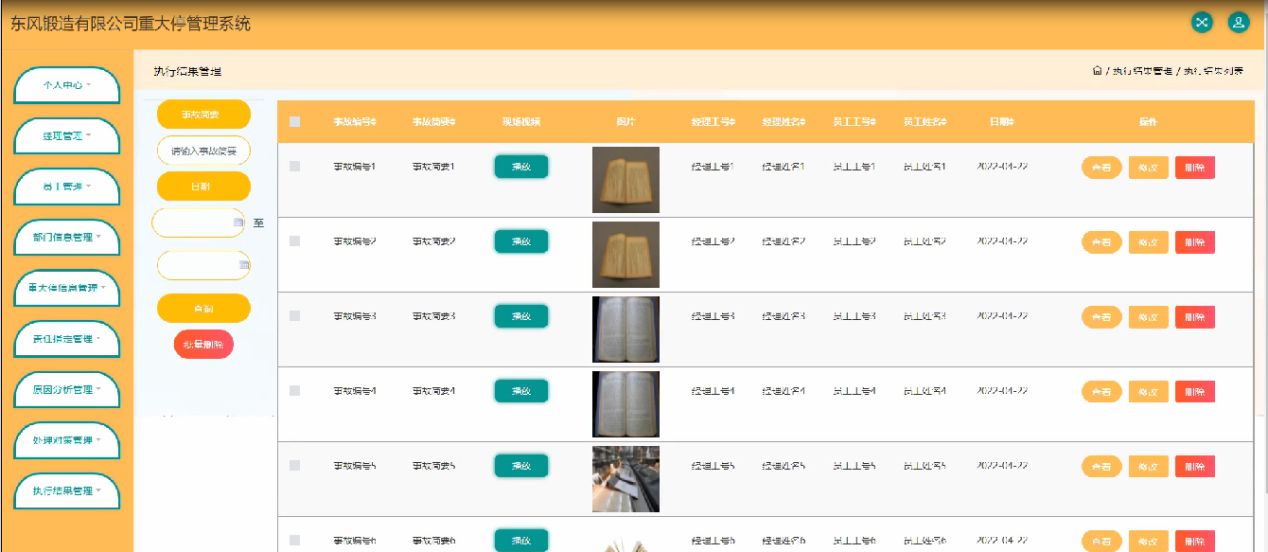Check the checkbox for row 事故编号5
This screenshot has width=1268, height=552.
(x=295, y=466)
